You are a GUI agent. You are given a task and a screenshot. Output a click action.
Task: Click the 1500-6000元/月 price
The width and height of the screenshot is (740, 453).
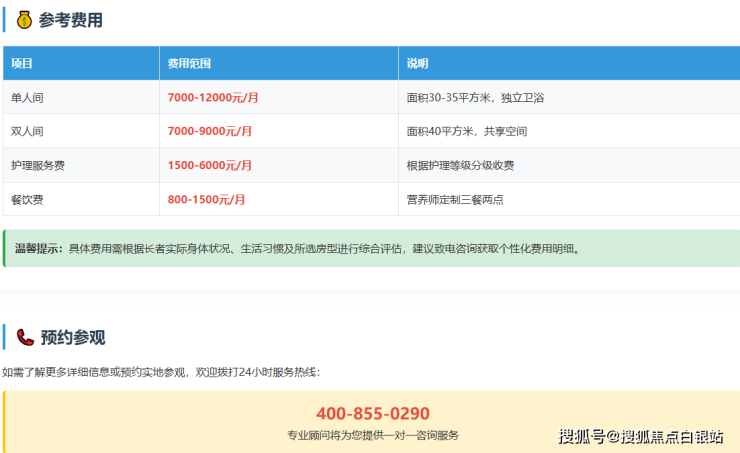coord(210,165)
